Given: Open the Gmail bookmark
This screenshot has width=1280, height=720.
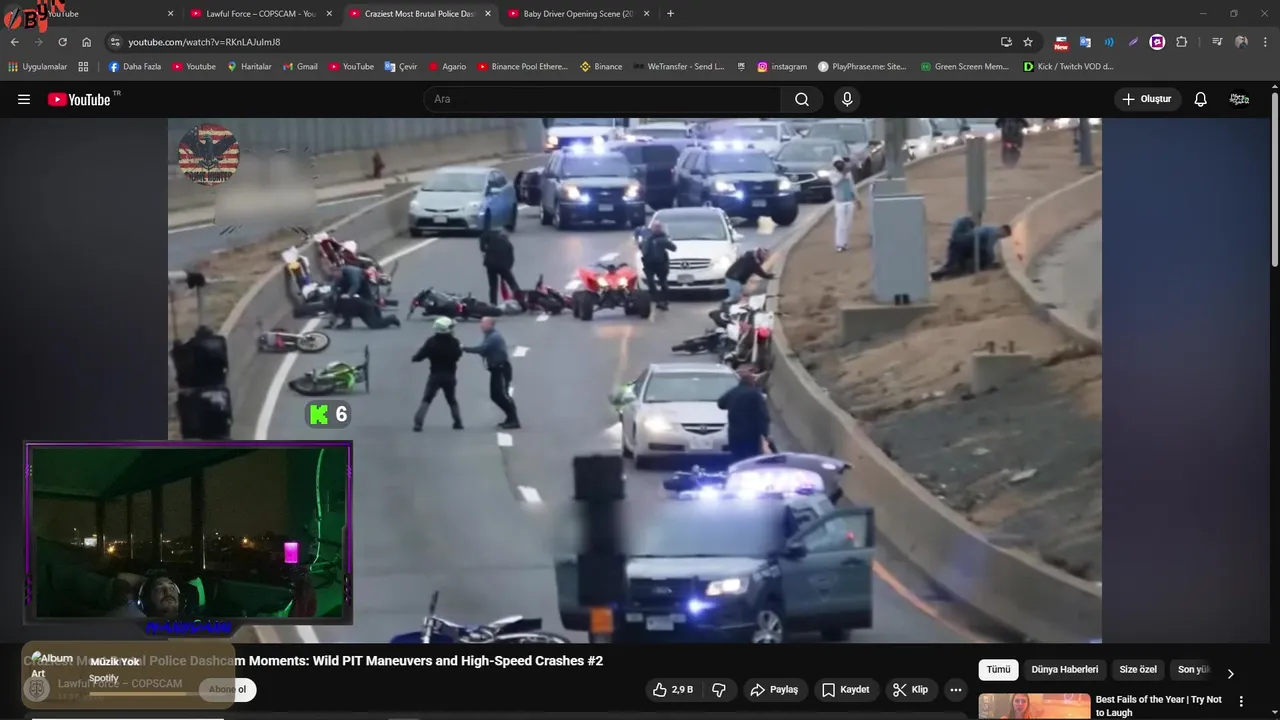Looking at the screenshot, I should (299, 67).
